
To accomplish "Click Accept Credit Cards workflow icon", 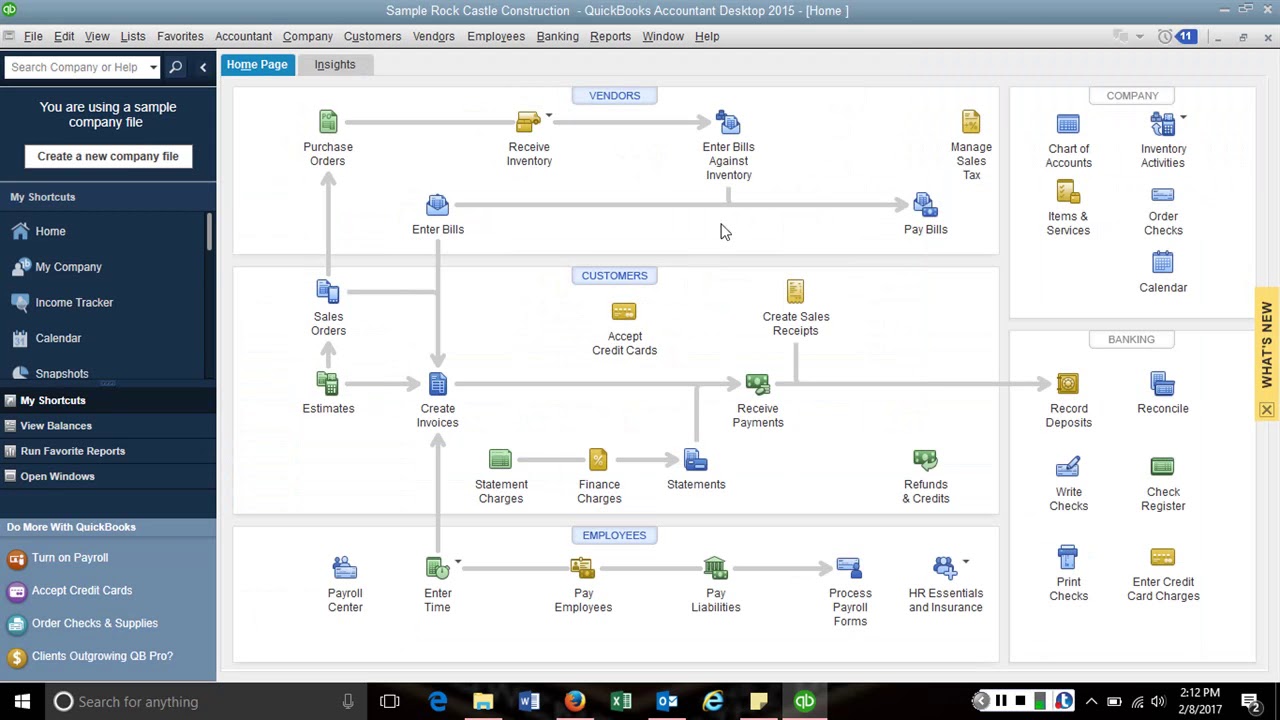I will click(x=624, y=312).
